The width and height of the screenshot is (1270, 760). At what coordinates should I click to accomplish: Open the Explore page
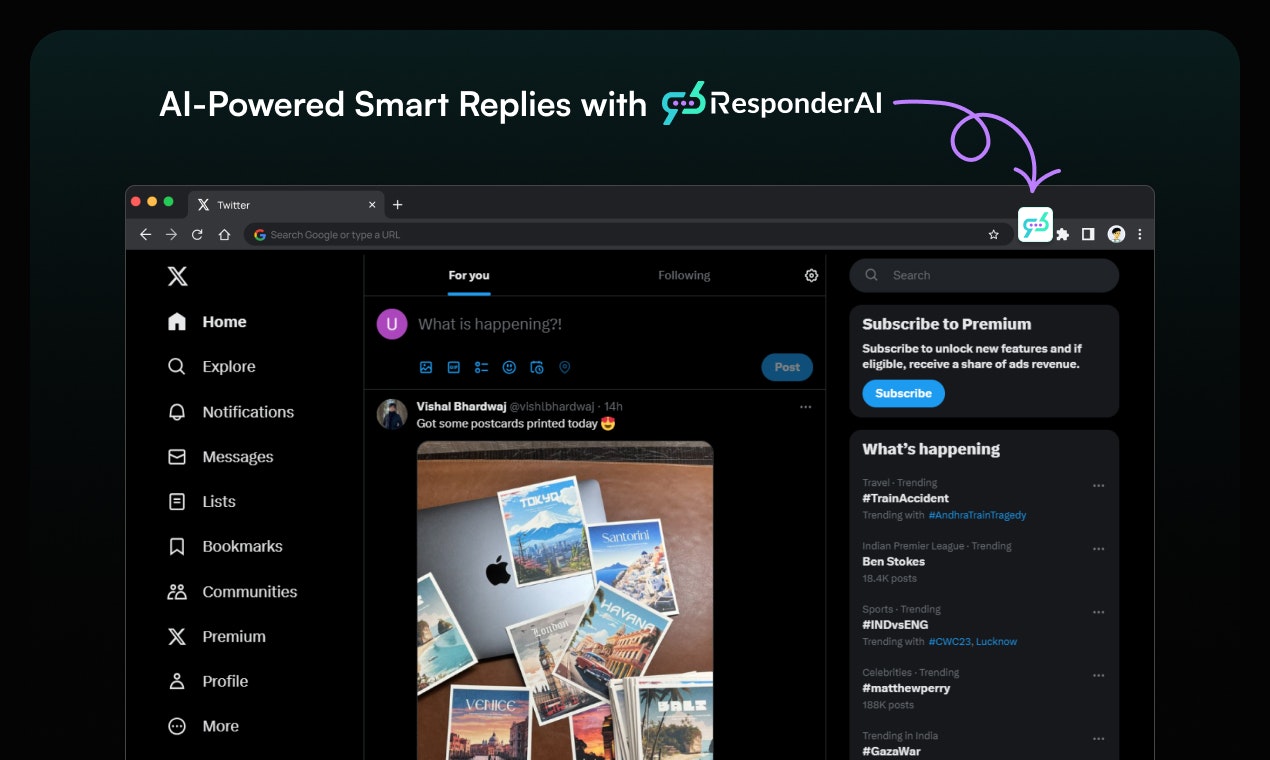[212, 367]
